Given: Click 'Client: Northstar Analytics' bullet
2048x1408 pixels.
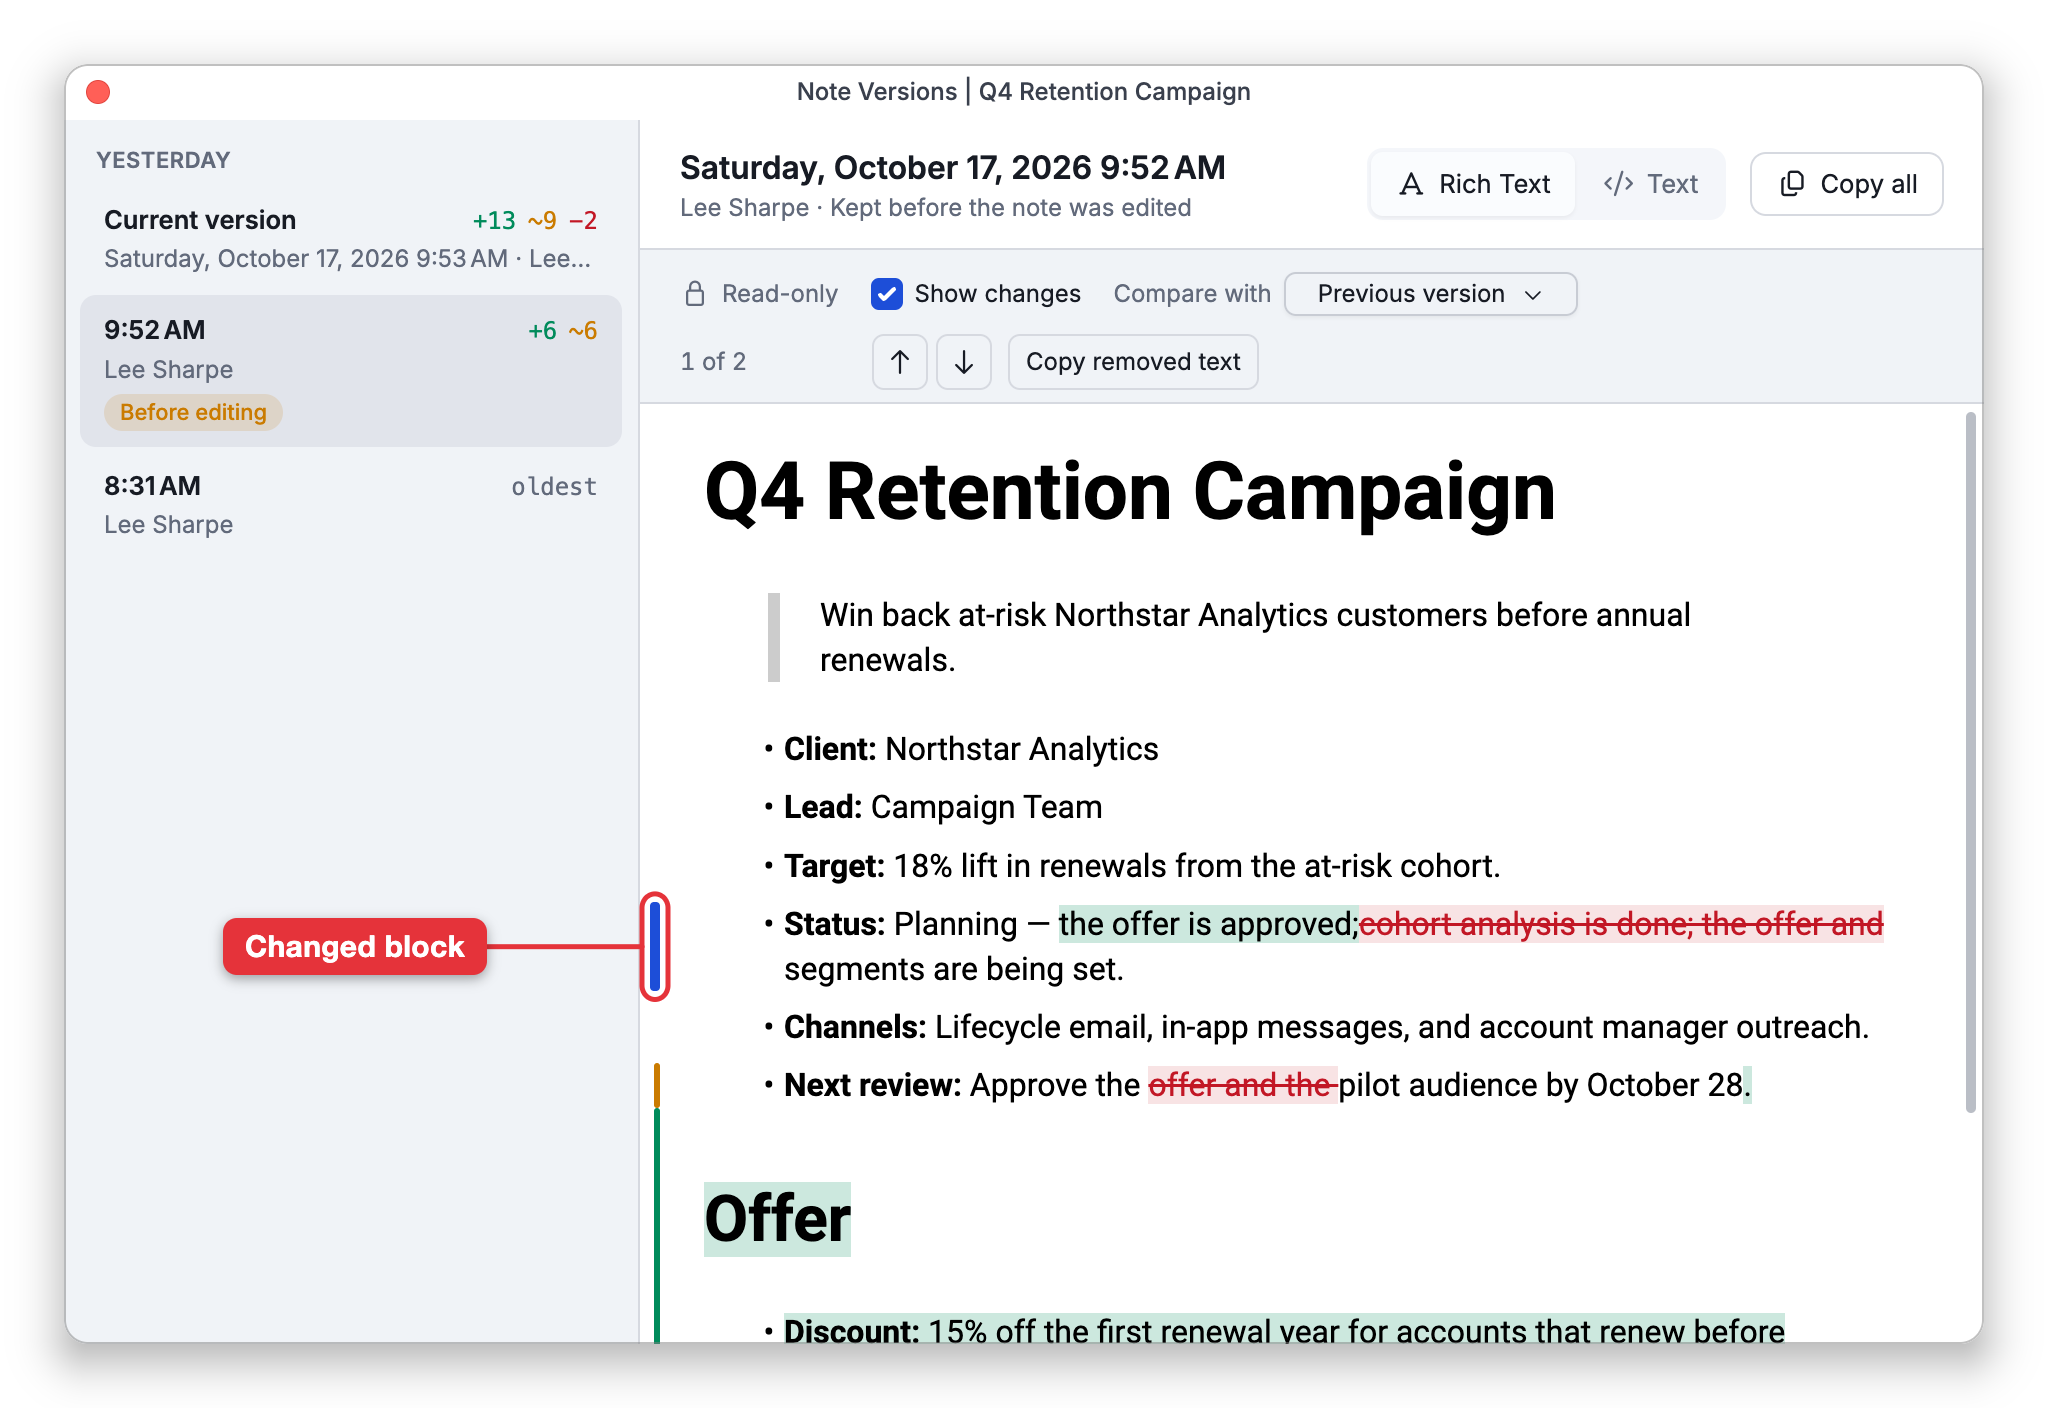Looking at the screenshot, I should [970, 749].
